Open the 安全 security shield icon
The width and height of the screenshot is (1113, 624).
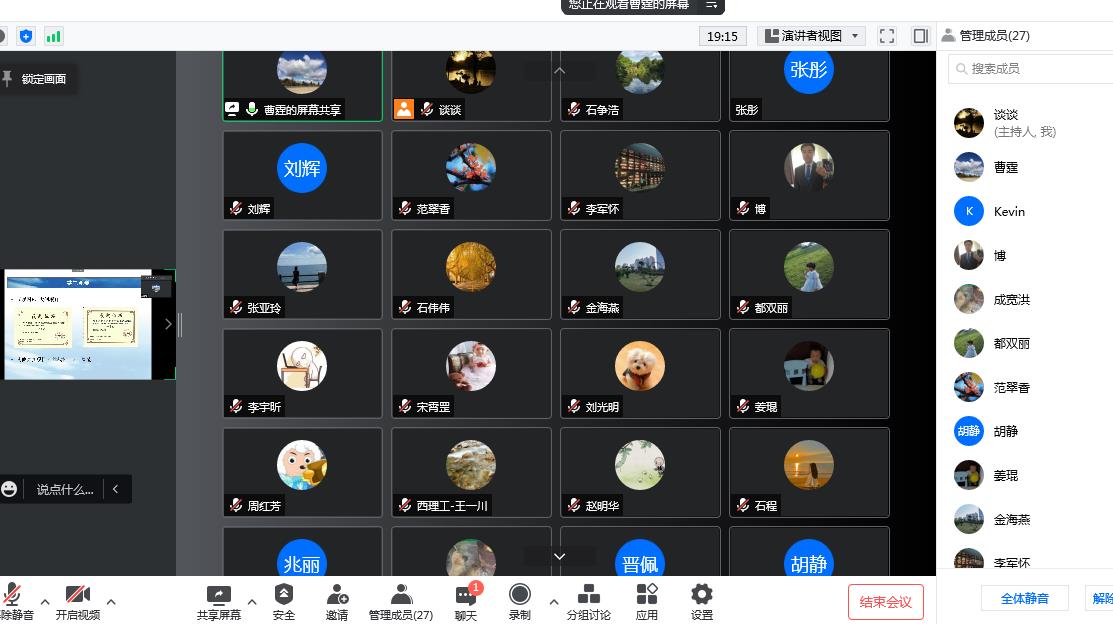[x=284, y=595]
